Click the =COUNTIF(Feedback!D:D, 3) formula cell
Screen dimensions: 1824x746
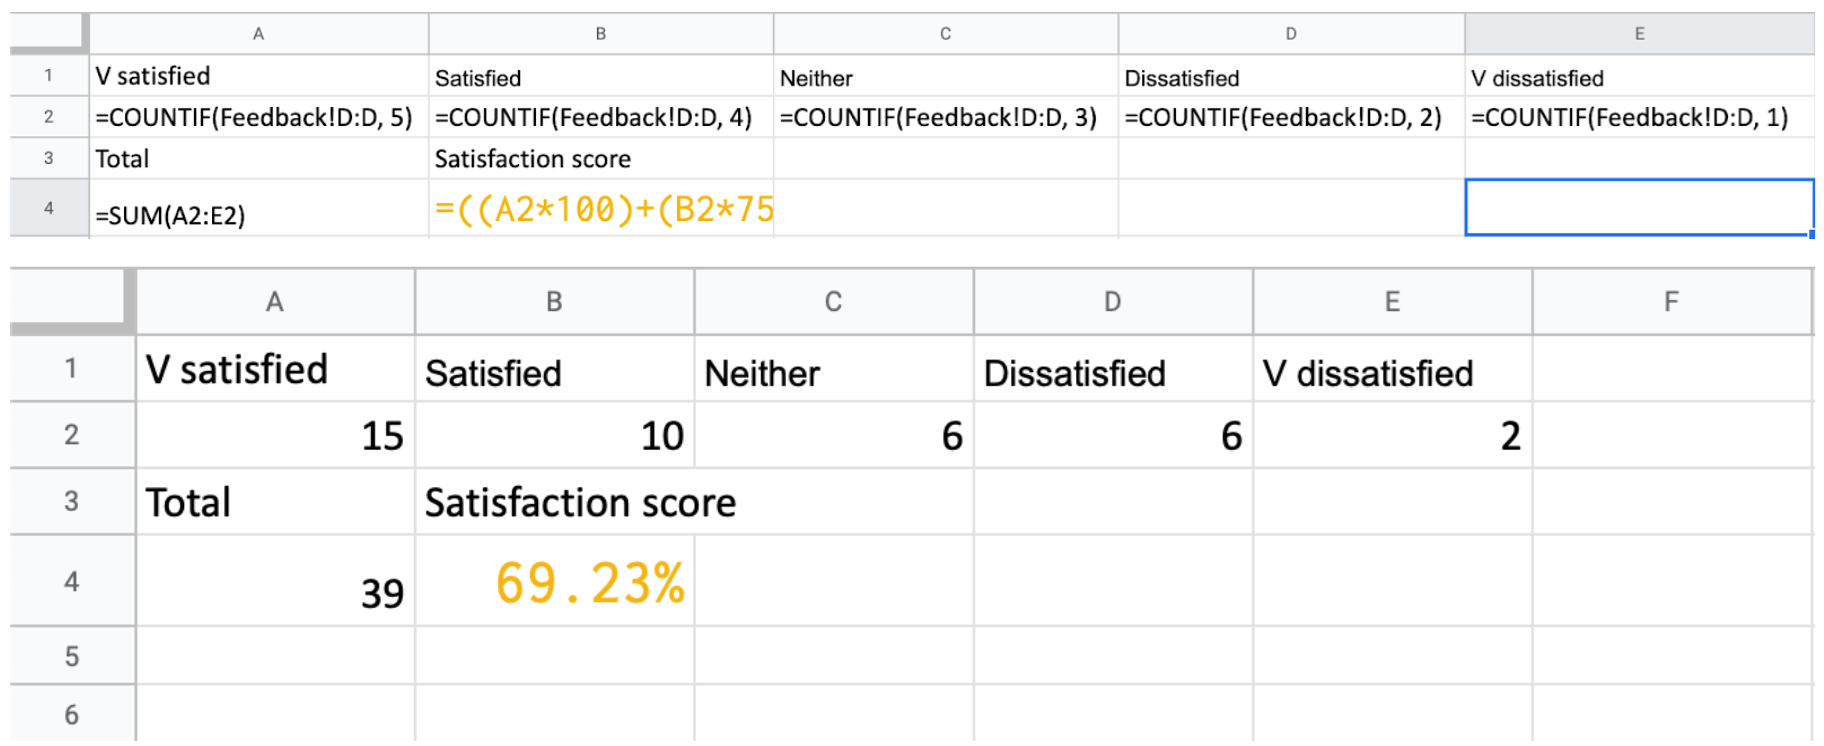click(944, 117)
